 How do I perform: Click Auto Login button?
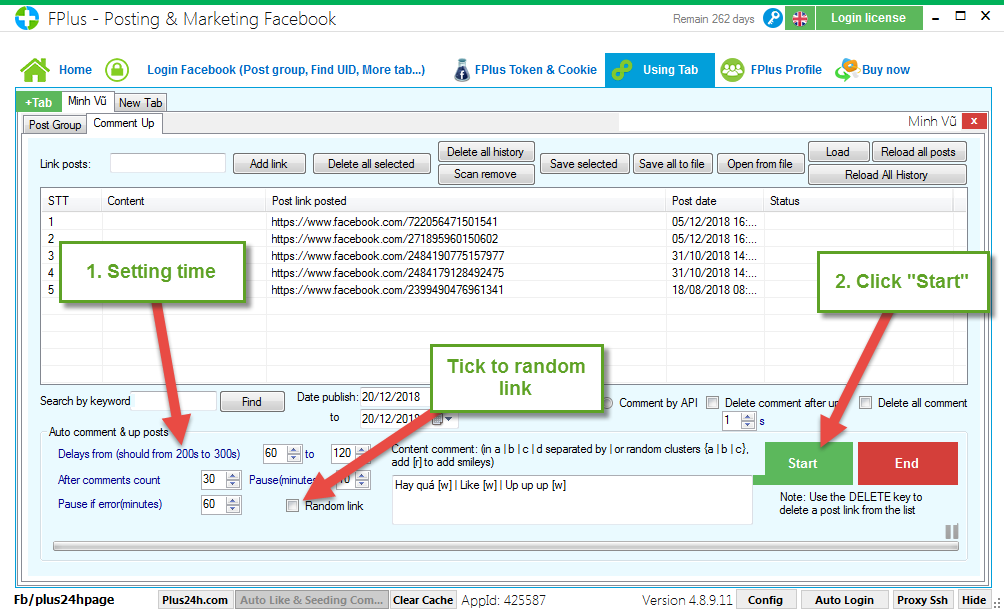pos(845,600)
